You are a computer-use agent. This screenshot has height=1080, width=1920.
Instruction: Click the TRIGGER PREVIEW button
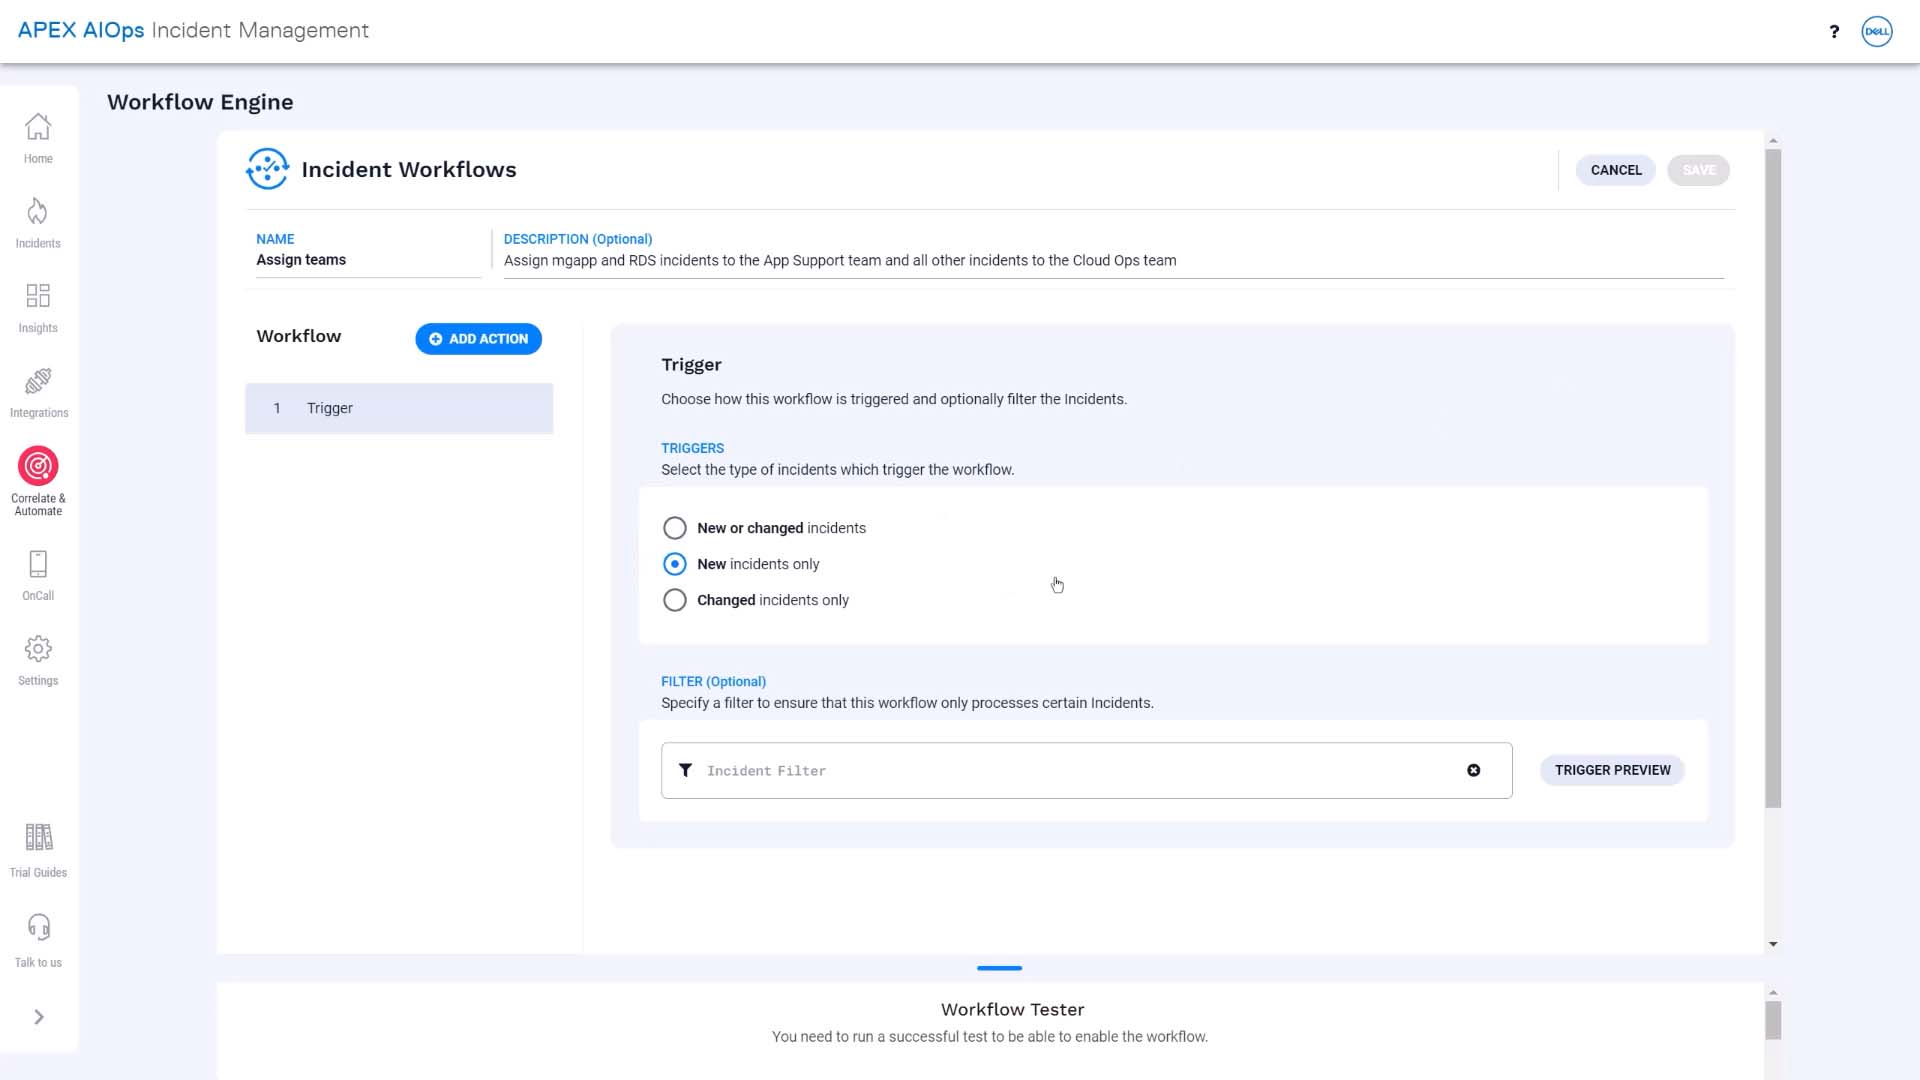1612,770
